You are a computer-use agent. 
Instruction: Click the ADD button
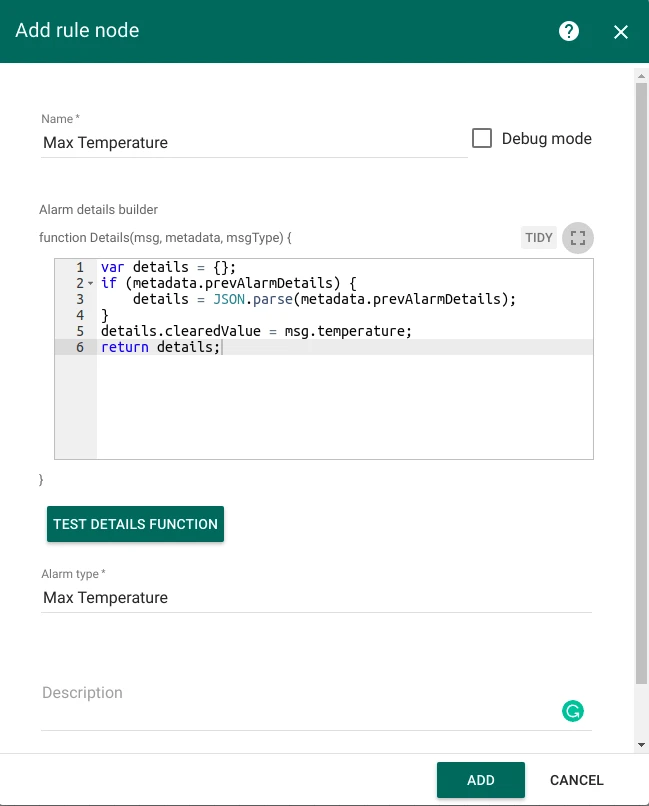480,780
